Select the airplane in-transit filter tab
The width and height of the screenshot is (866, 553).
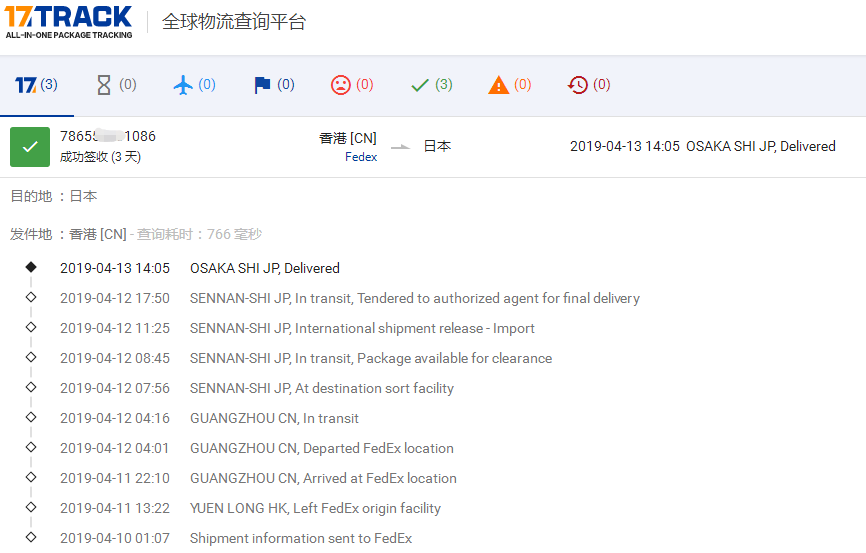pyautogui.click(x=194, y=85)
